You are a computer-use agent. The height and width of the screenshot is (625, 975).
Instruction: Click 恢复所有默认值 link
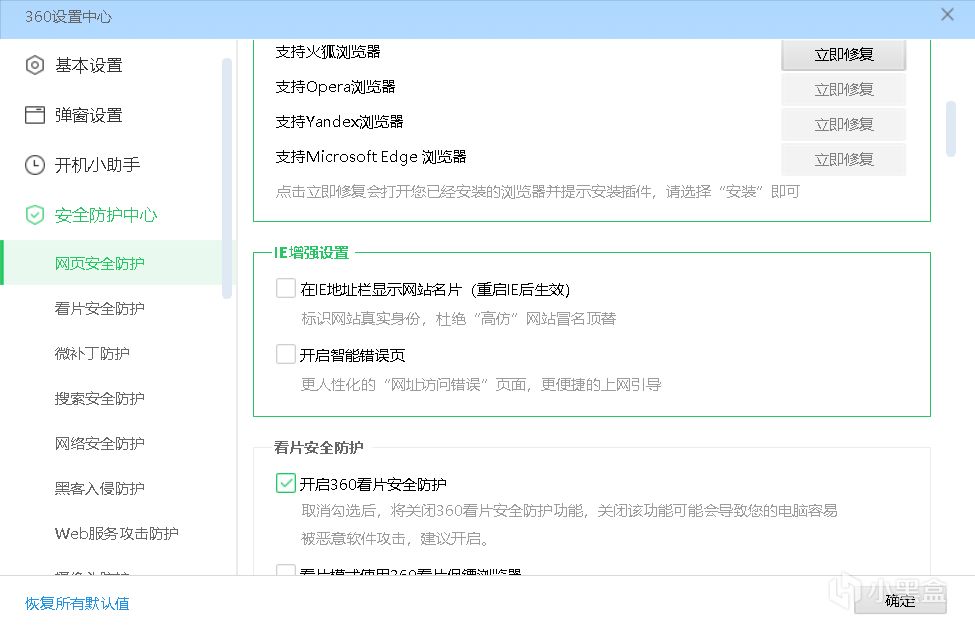(x=77, y=603)
